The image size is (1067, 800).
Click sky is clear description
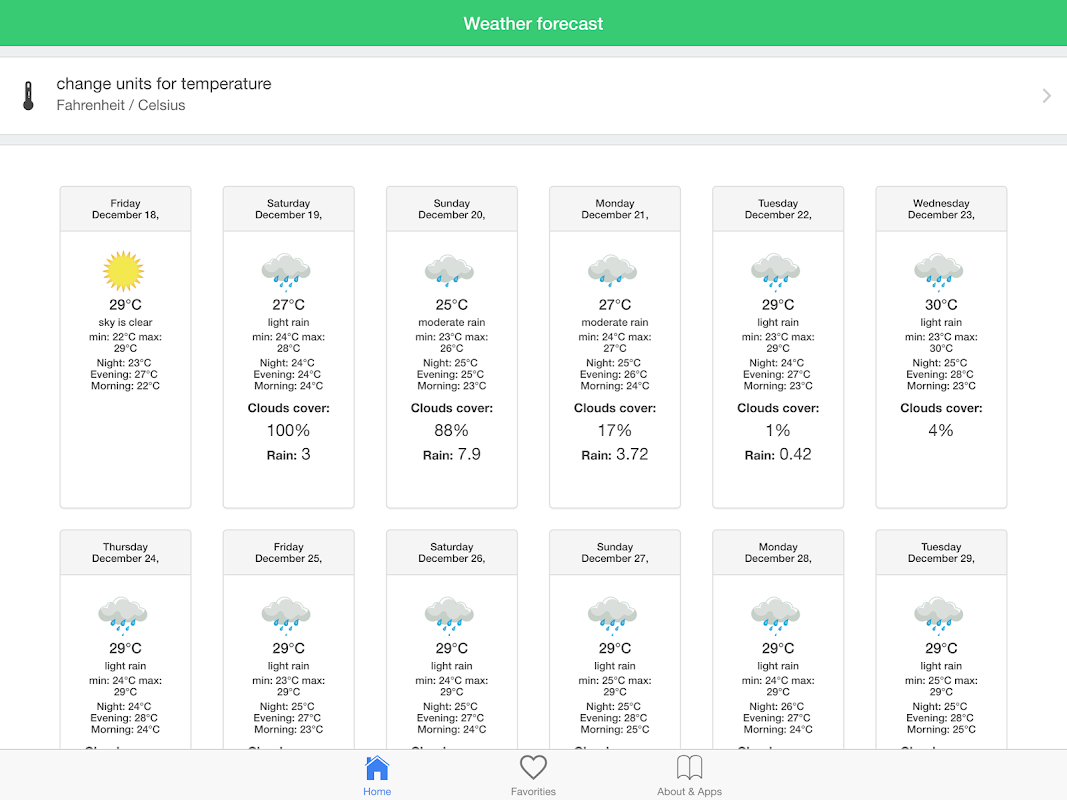[125, 322]
